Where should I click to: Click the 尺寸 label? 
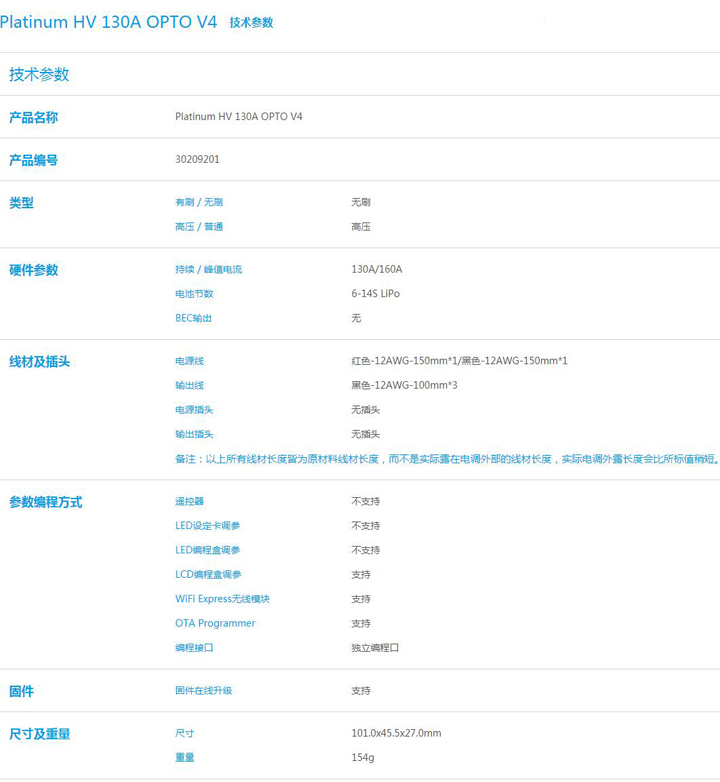click(185, 733)
